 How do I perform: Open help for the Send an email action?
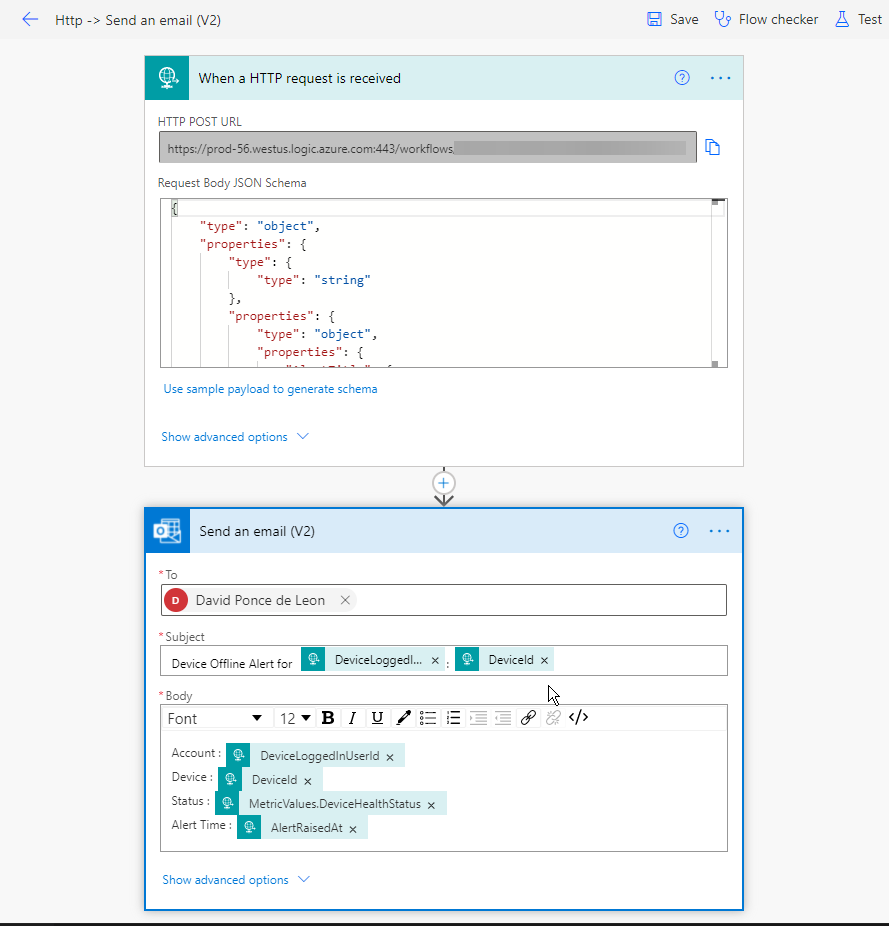681,531
